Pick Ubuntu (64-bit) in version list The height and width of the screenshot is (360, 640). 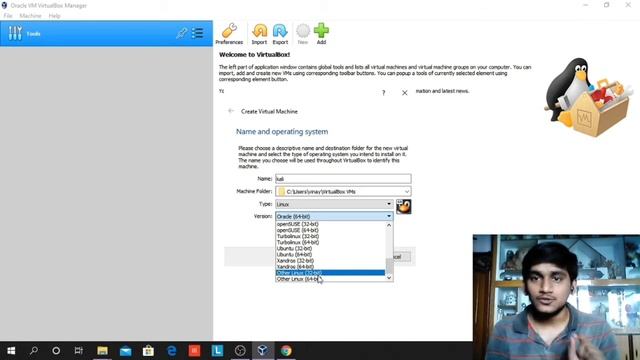330,255
